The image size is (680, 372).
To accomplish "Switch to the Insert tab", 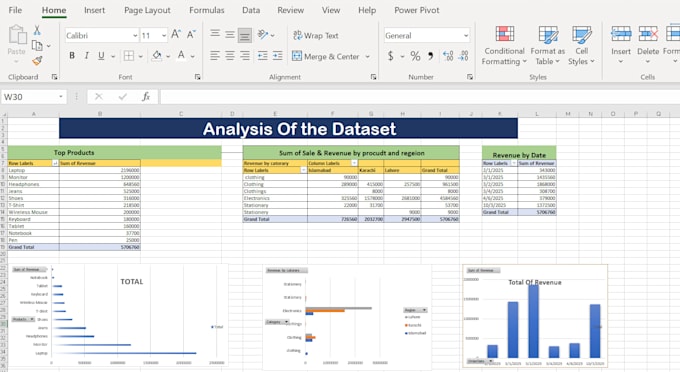I will [x=95, y=10].
